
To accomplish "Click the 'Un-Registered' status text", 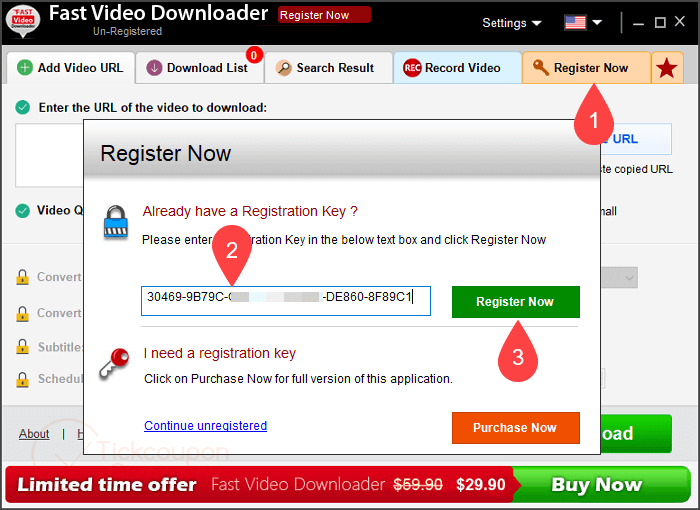I will [x=127, y=31].
